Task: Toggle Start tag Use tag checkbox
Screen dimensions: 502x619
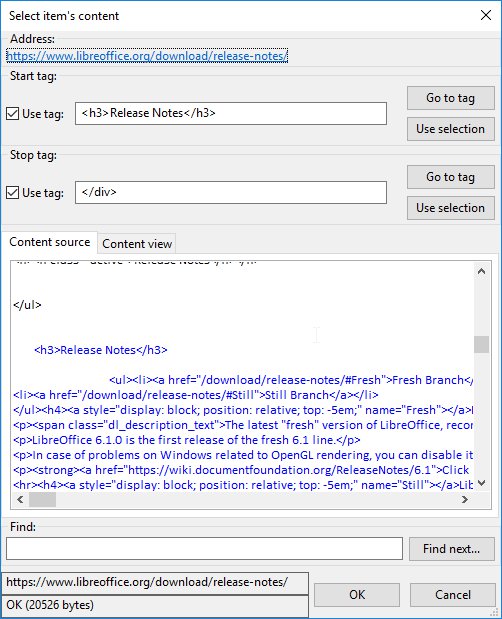Action: pos(13,114)
